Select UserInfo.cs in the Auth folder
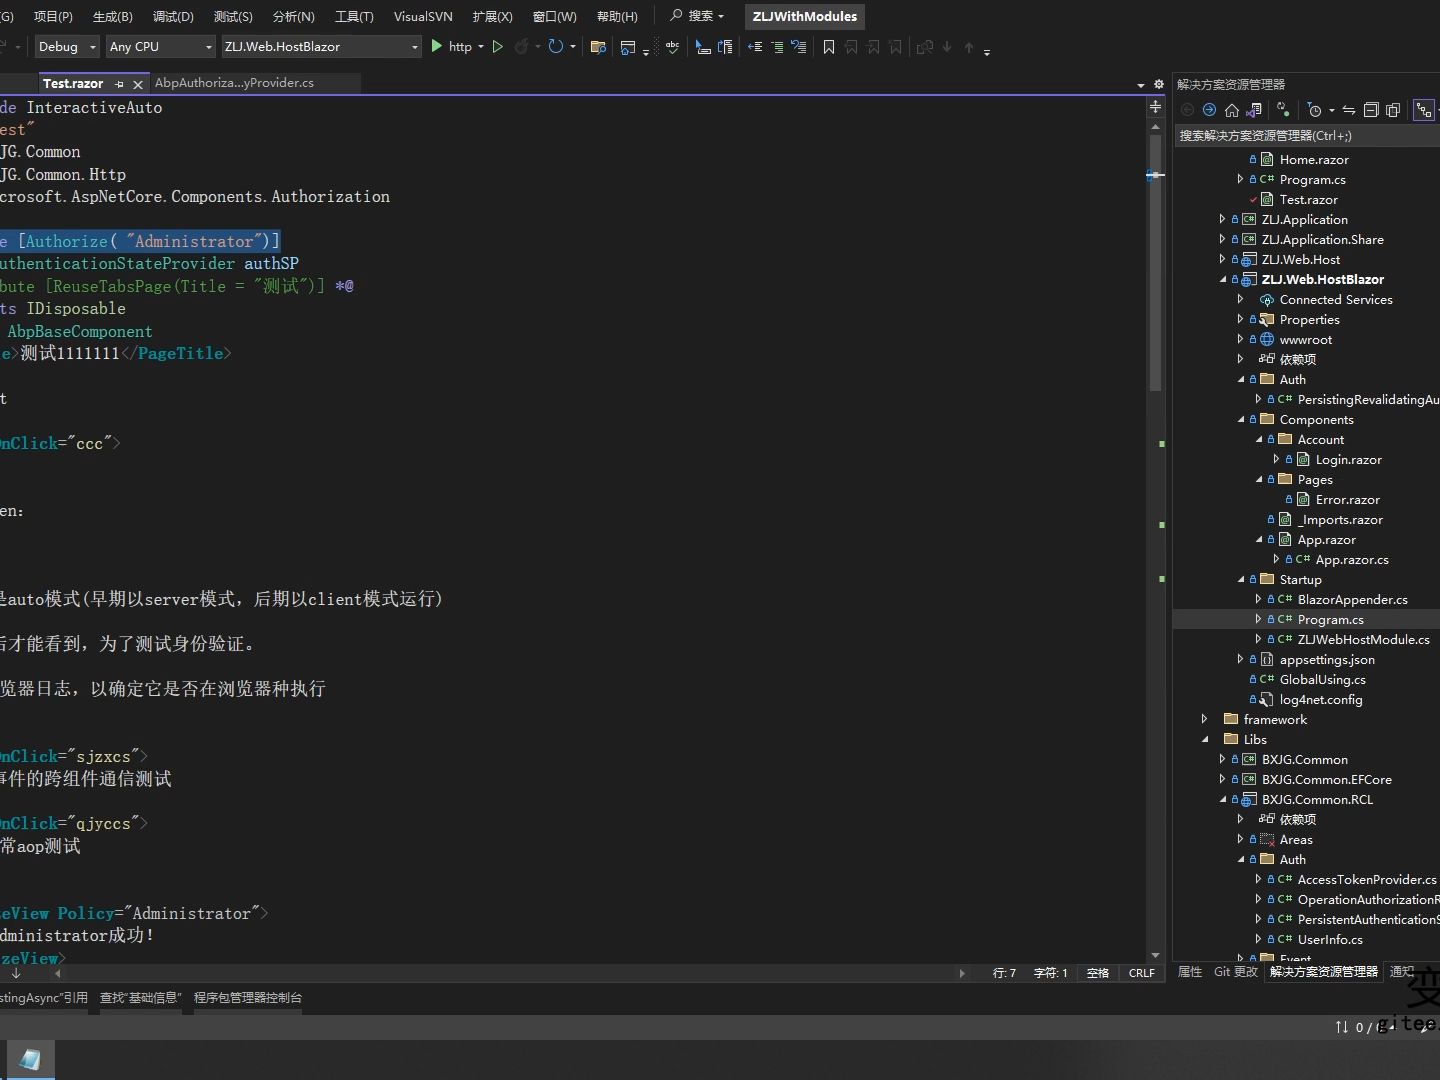This screenshot has height=1080, width=1440. 1330,940
